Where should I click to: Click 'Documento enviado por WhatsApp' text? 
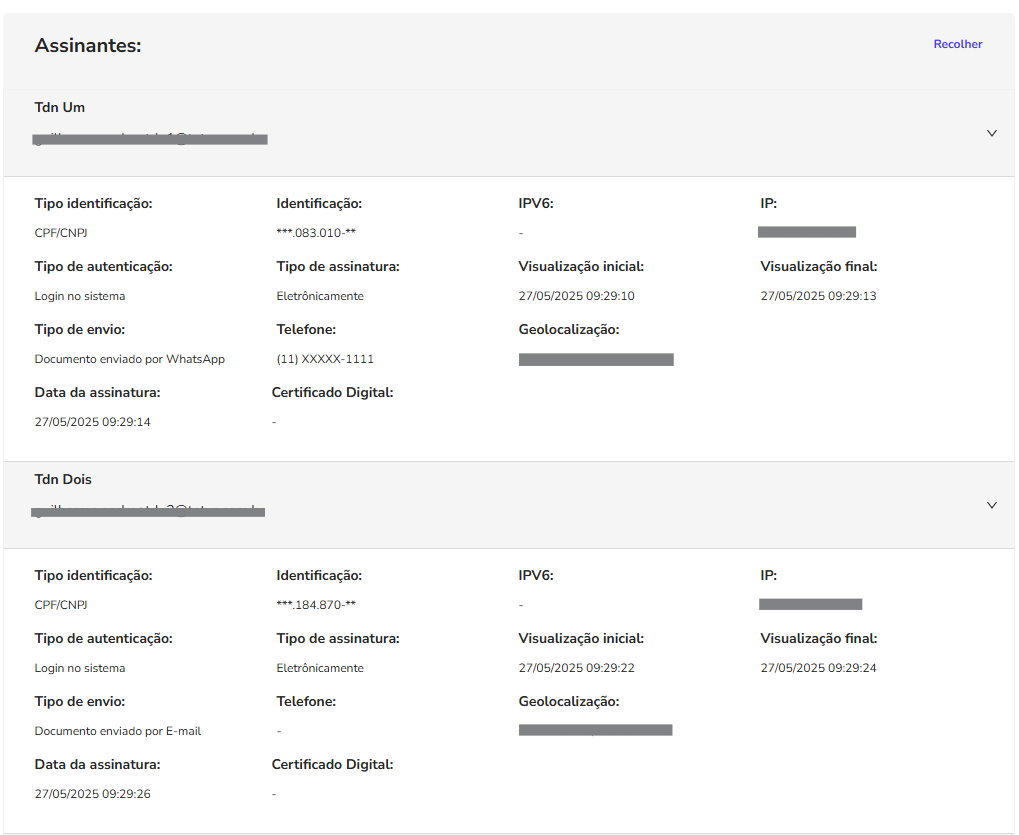130,359
